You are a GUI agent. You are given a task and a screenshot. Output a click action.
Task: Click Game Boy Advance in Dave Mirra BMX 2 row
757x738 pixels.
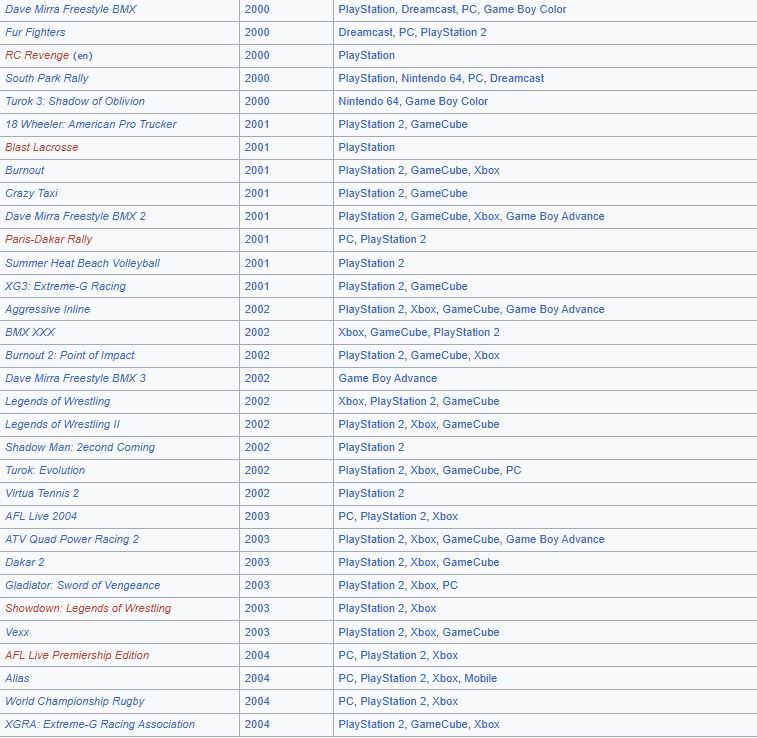555,216
